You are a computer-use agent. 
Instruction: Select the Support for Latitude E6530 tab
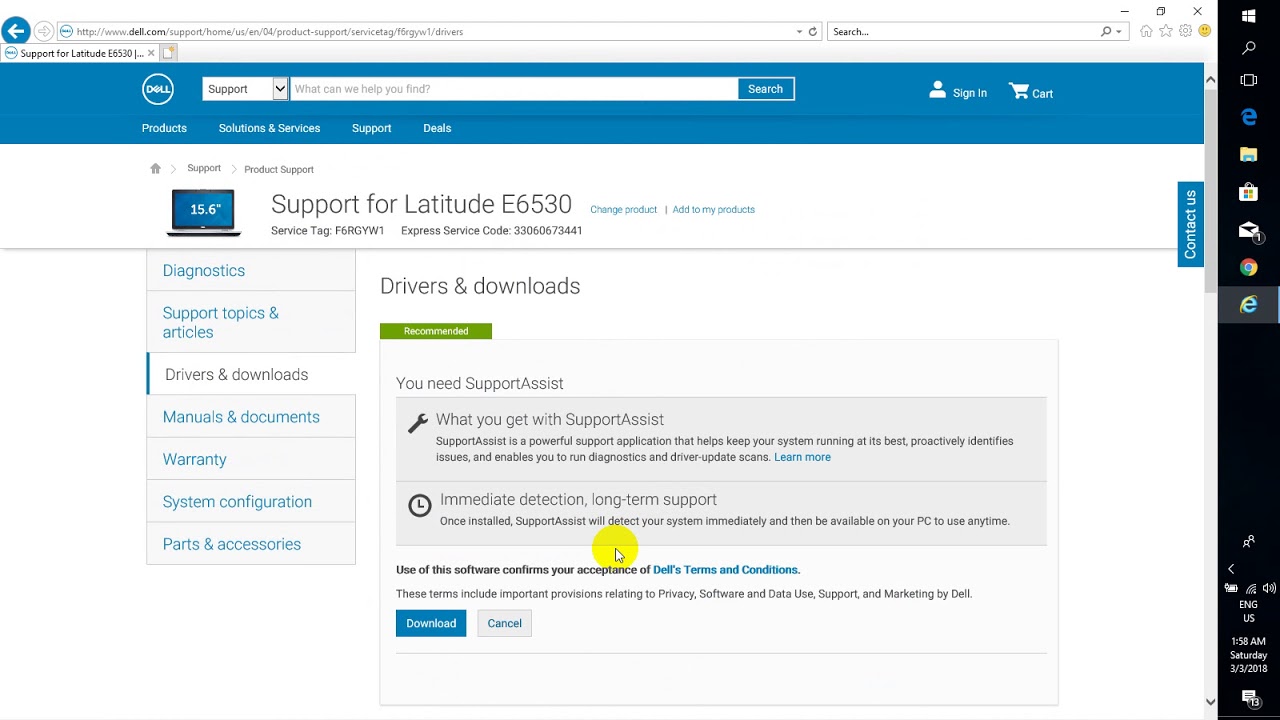80,53
